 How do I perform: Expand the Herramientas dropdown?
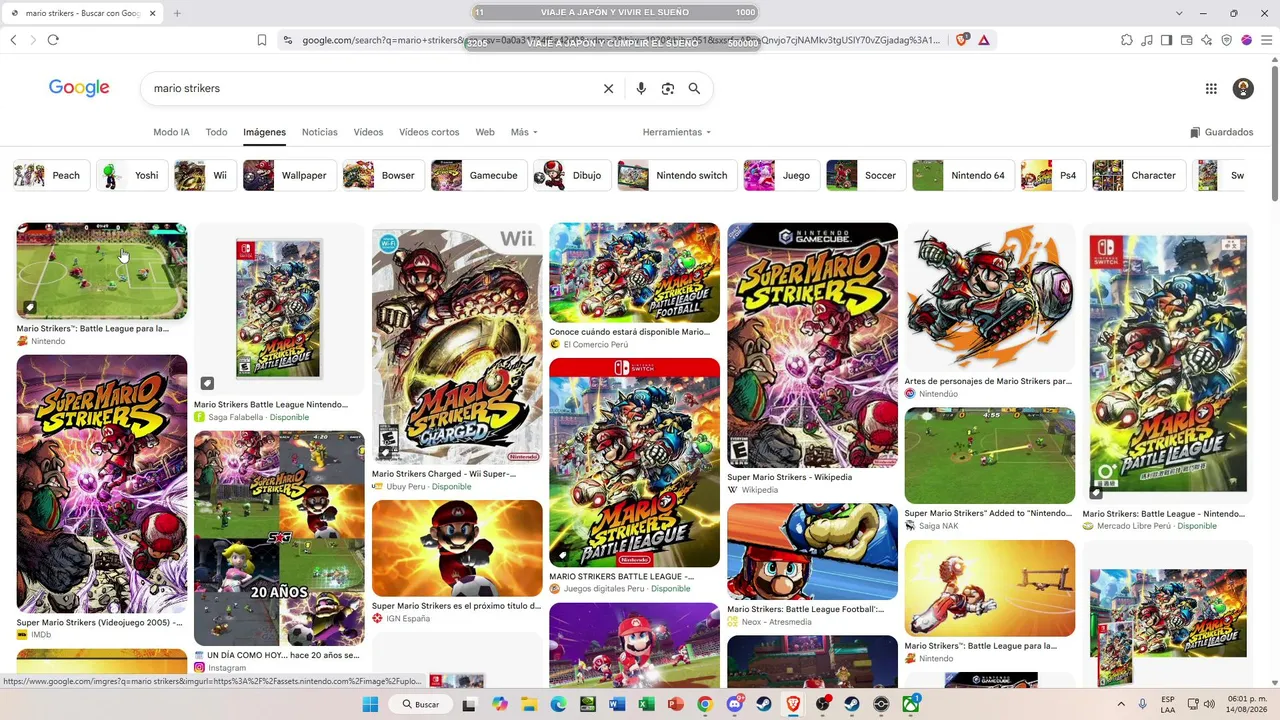pos(677,132)
